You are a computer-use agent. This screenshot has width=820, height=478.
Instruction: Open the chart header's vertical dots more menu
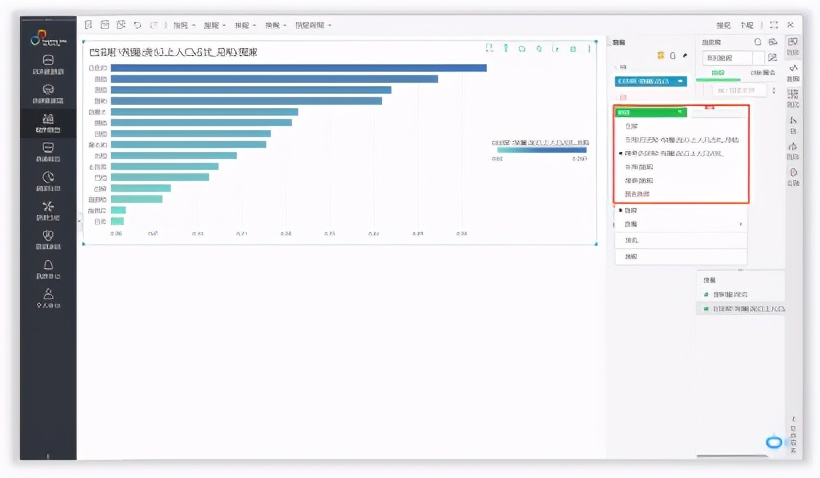589,49
